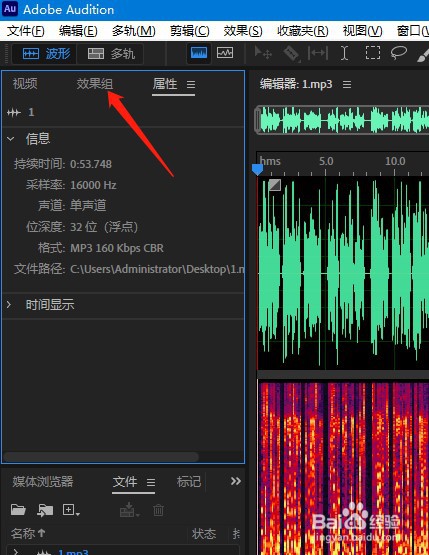
Task: Click the horizontal scrollbar in properties panel
Action: click(x=101, y=457)
